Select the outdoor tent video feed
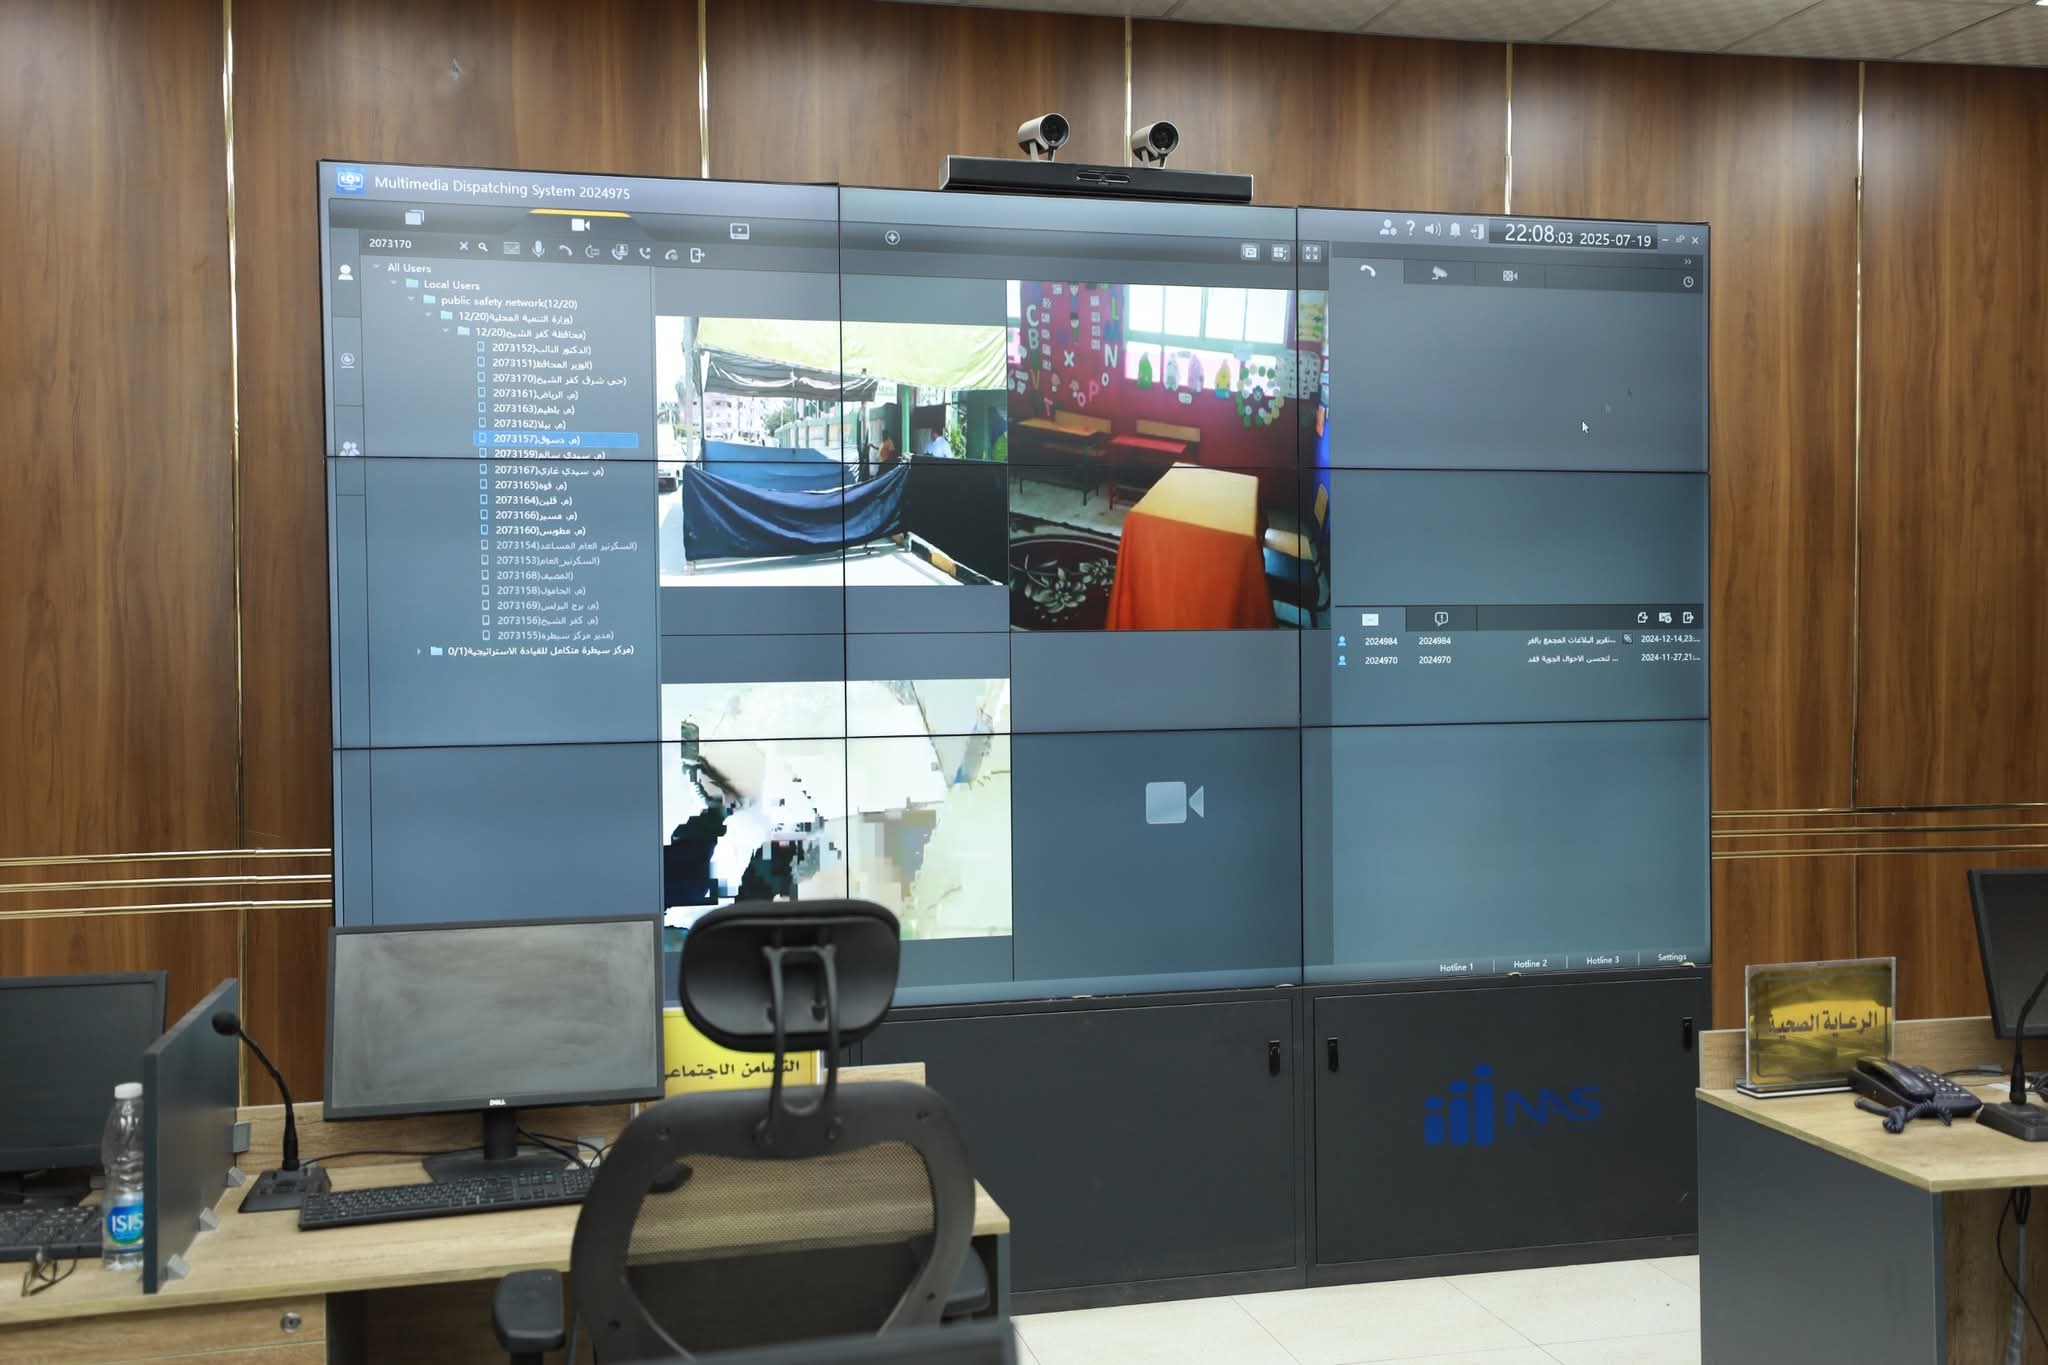The width and height of the screenshot is (2048, 1365). pyautogui.click(x=832, y=451)
